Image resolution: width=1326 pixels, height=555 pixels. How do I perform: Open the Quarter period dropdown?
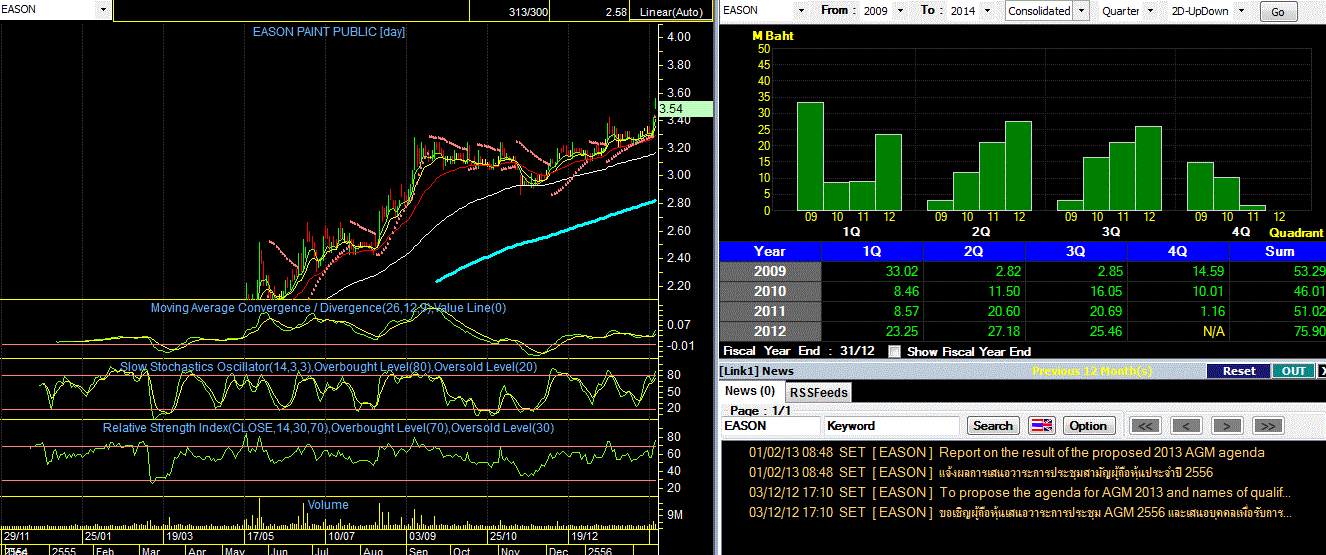1151,10
